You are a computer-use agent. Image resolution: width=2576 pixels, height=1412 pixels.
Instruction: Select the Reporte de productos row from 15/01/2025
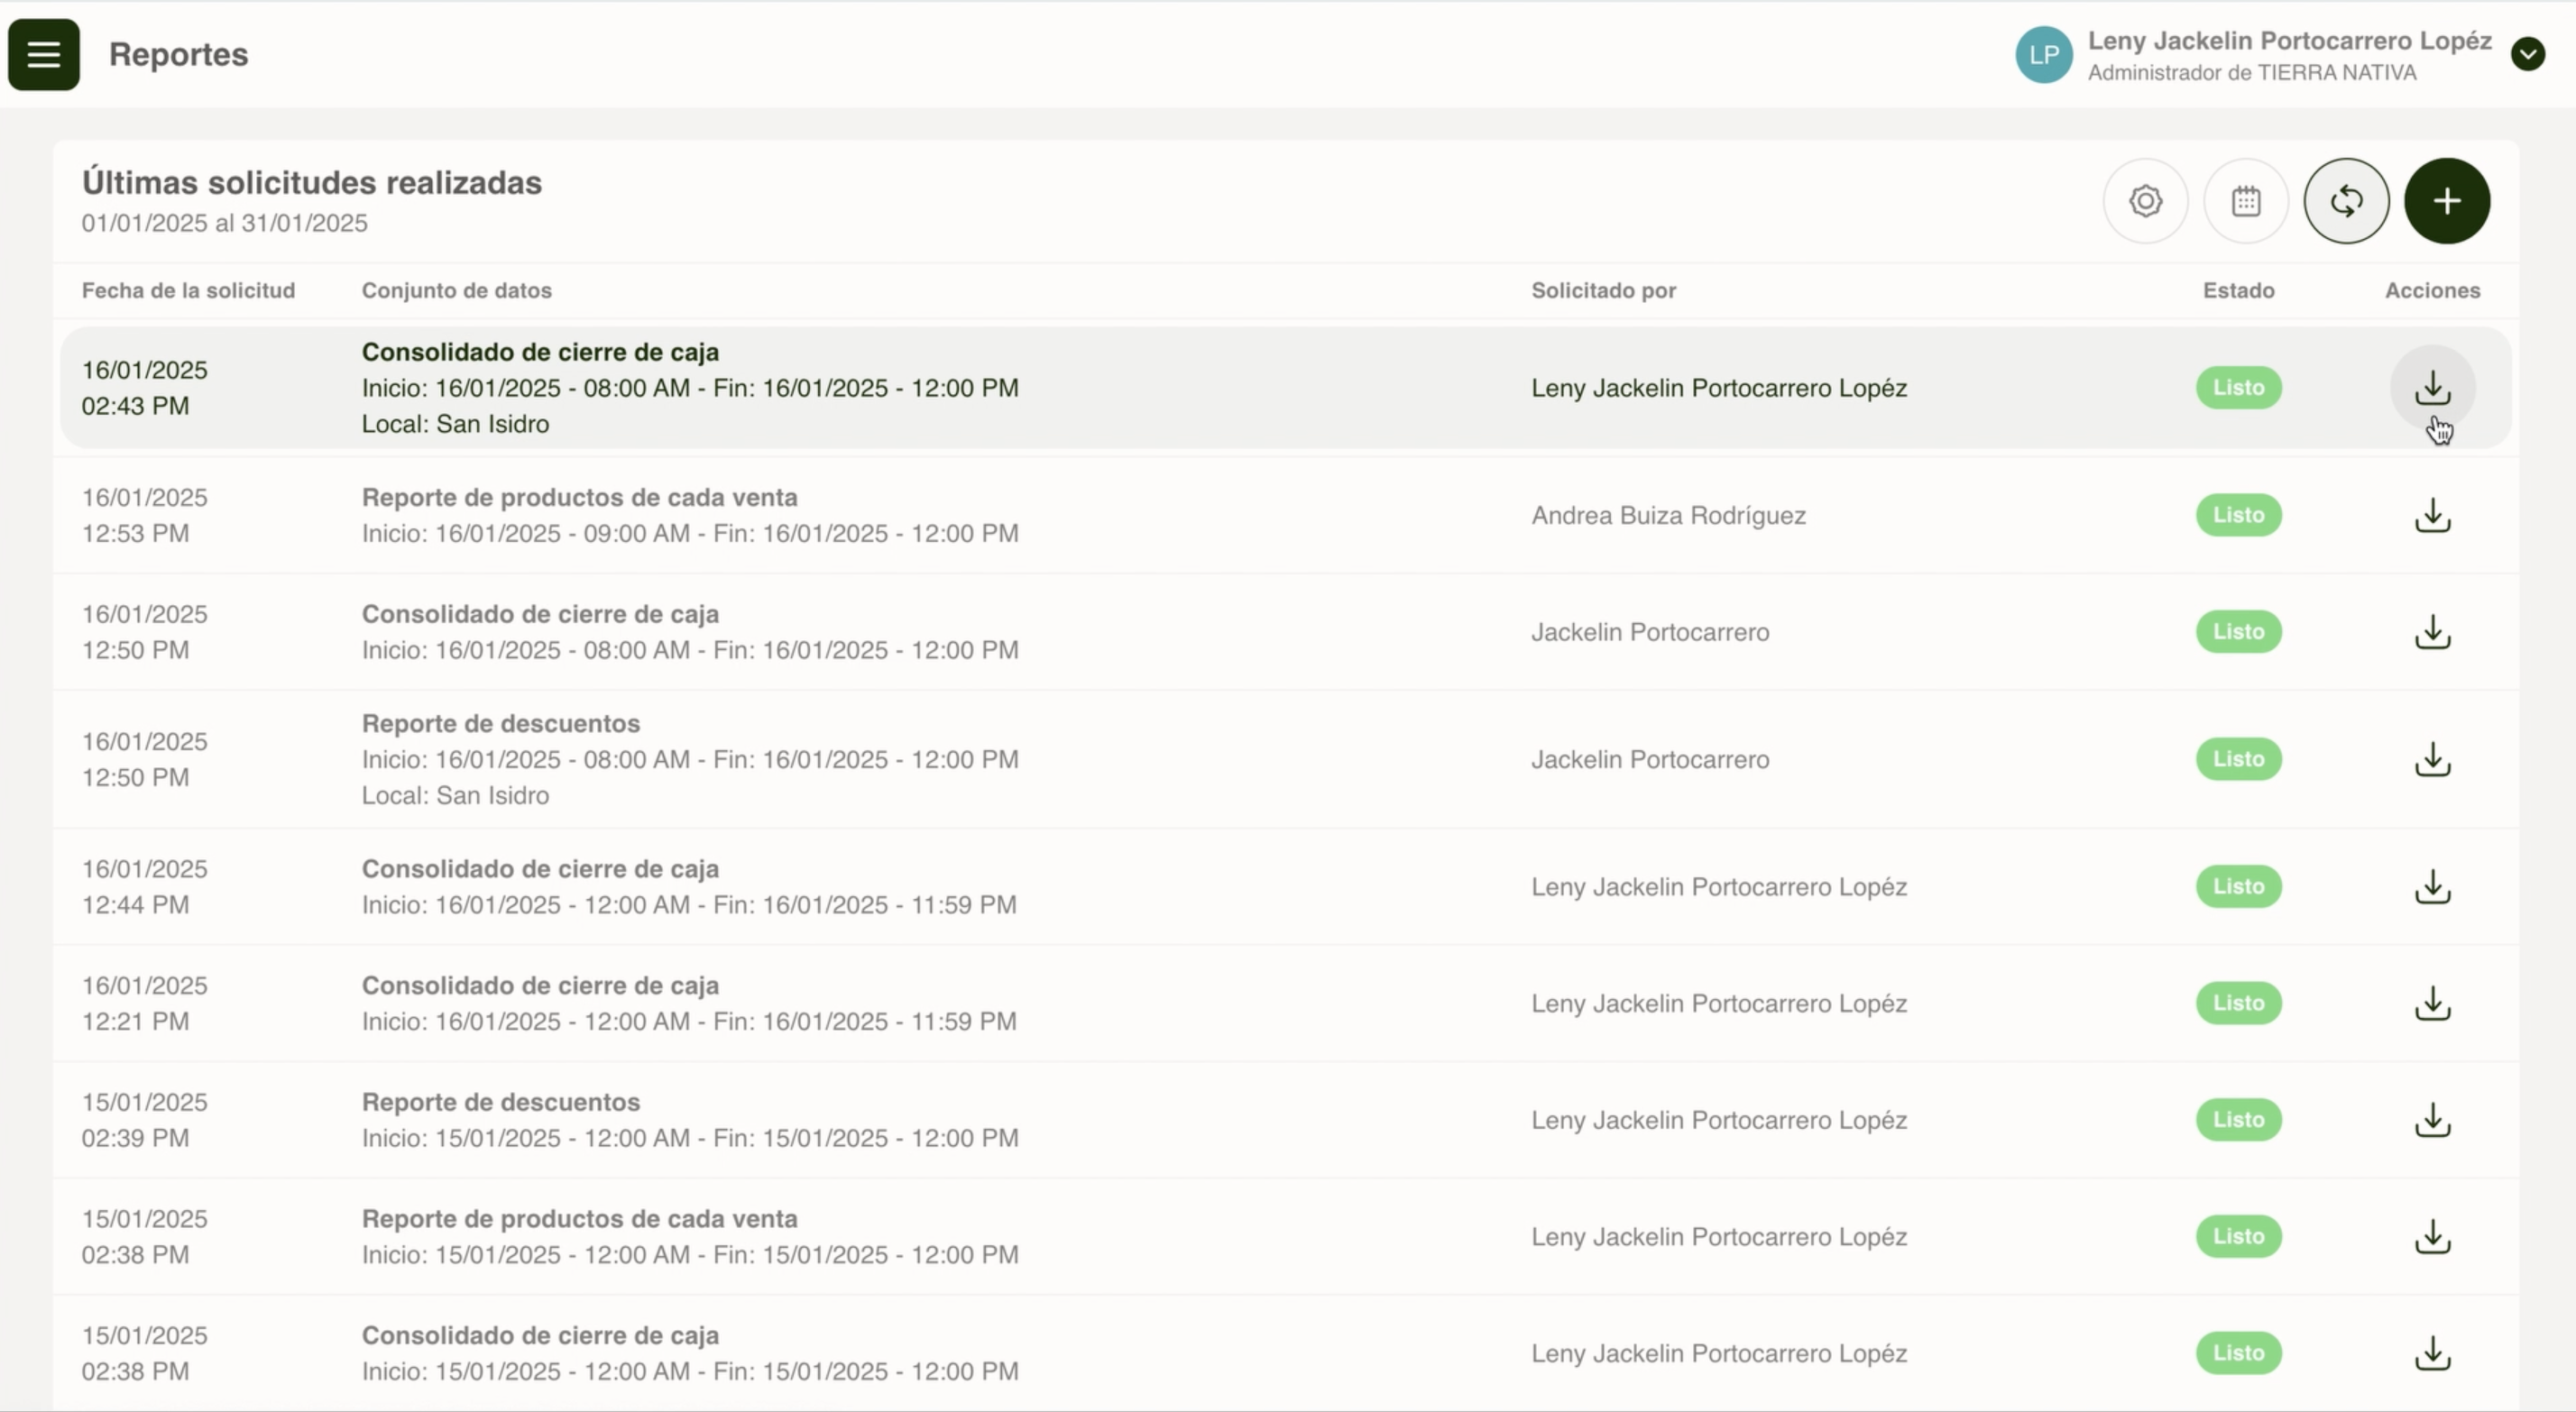[x=579, y=1219]
